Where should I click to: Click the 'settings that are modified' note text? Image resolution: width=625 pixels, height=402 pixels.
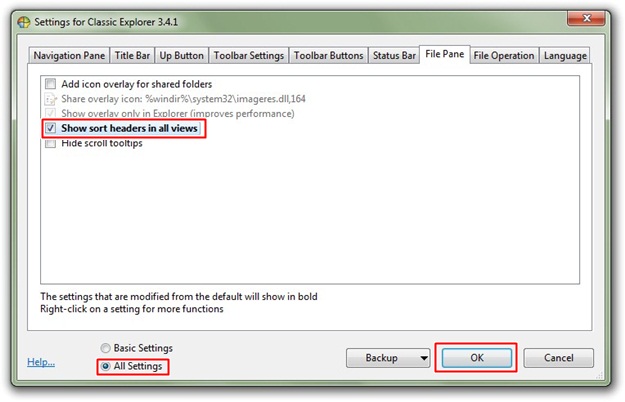click(179, 296)
